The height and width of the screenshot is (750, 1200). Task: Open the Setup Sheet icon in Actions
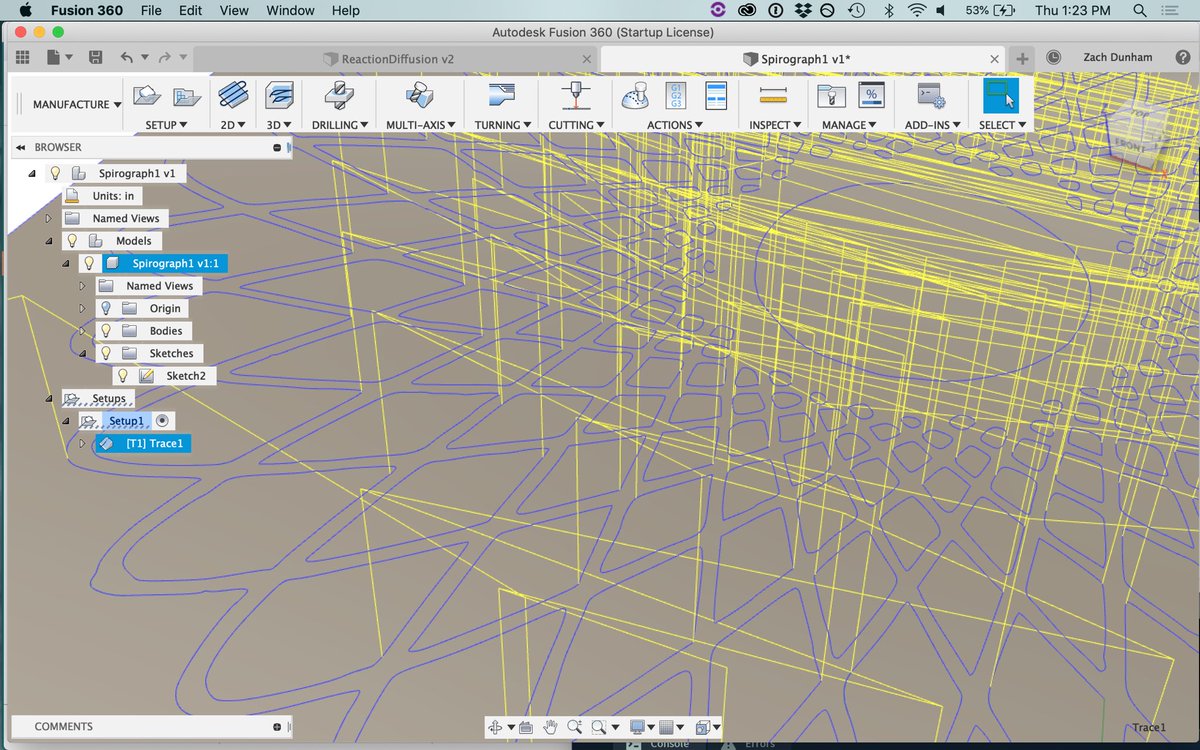[715, 96]
